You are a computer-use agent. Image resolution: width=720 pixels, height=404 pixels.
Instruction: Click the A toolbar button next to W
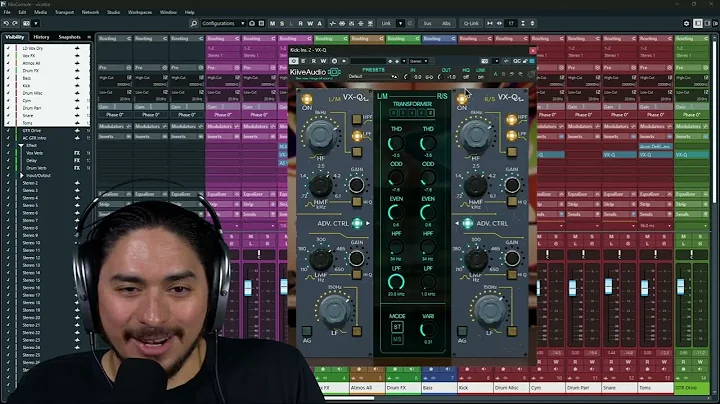point(320,23)
